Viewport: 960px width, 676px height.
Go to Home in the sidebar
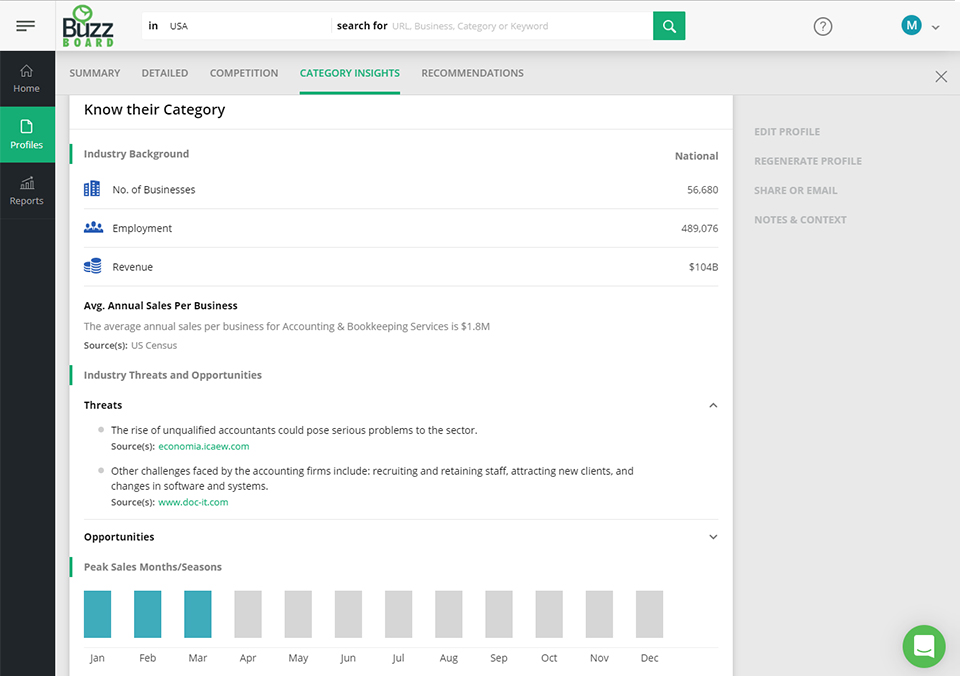26,79
